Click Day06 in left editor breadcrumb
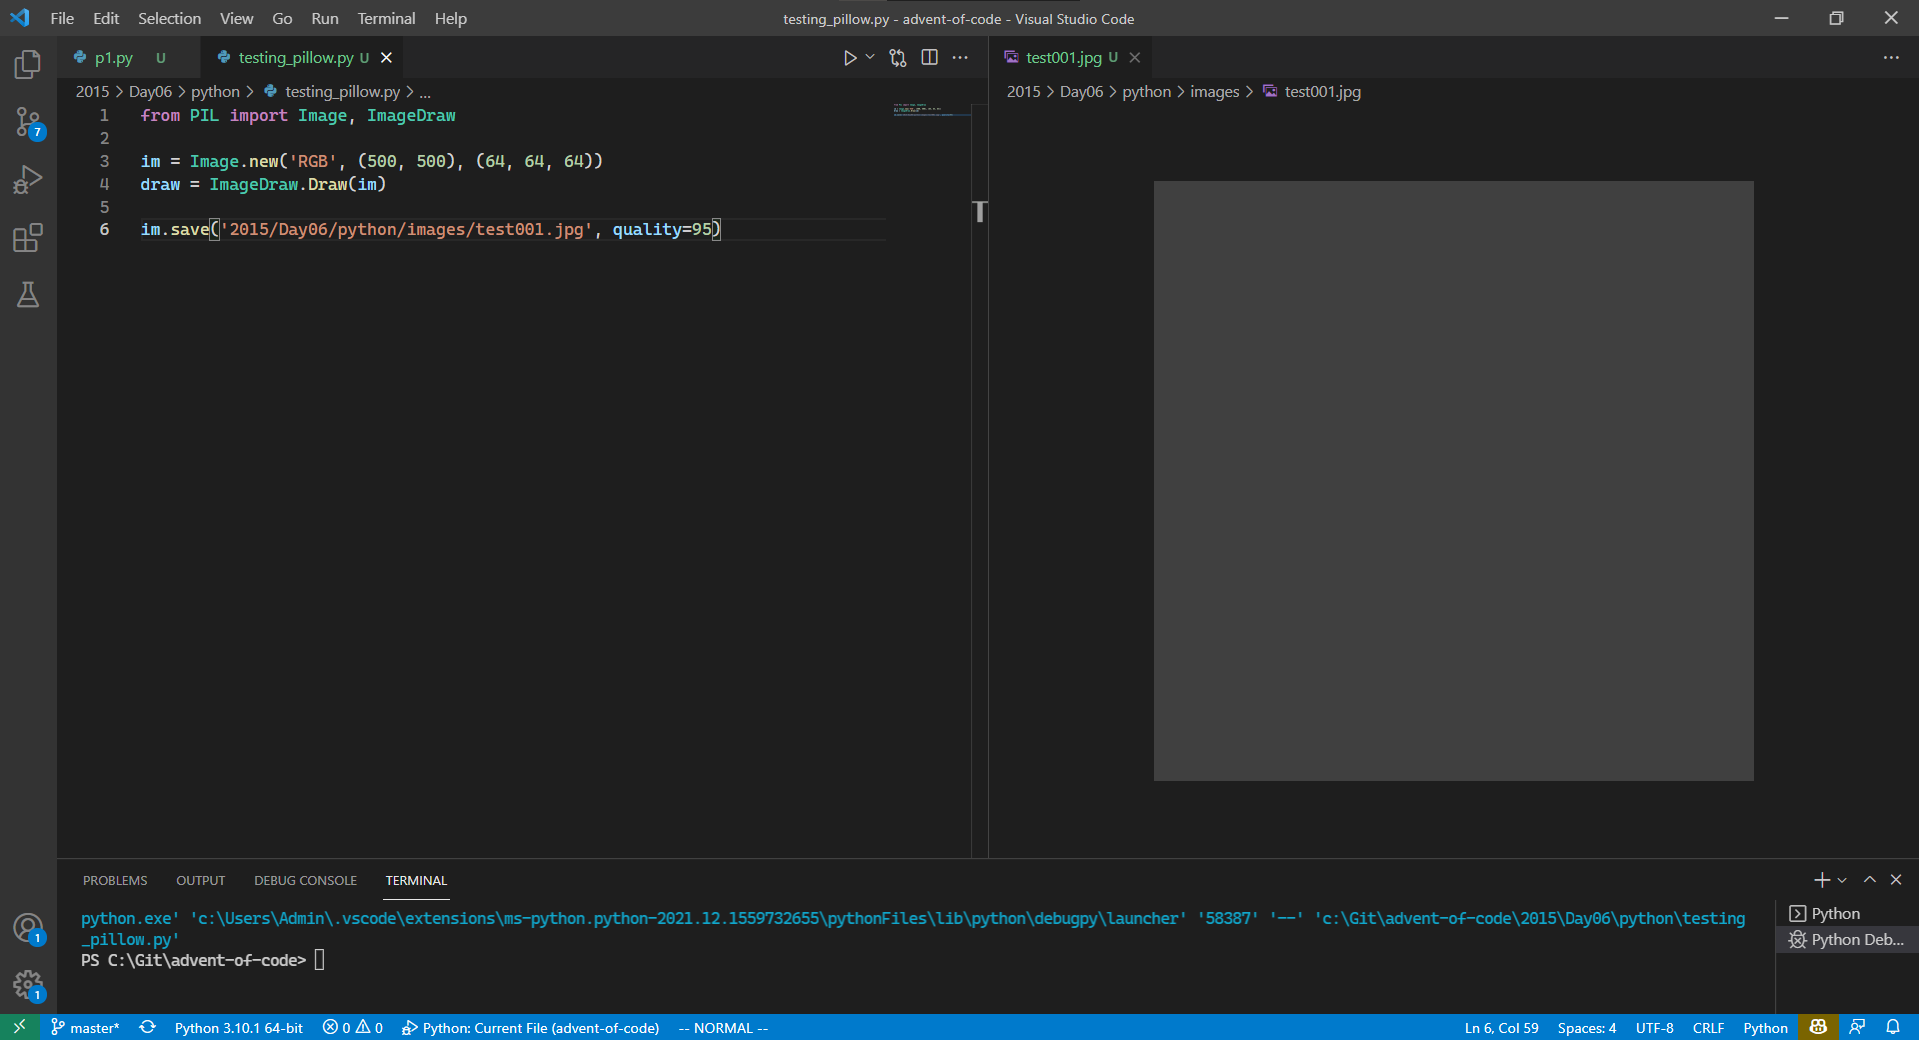The width and height of the screenshot is (1919, 1040). [150, 91]
